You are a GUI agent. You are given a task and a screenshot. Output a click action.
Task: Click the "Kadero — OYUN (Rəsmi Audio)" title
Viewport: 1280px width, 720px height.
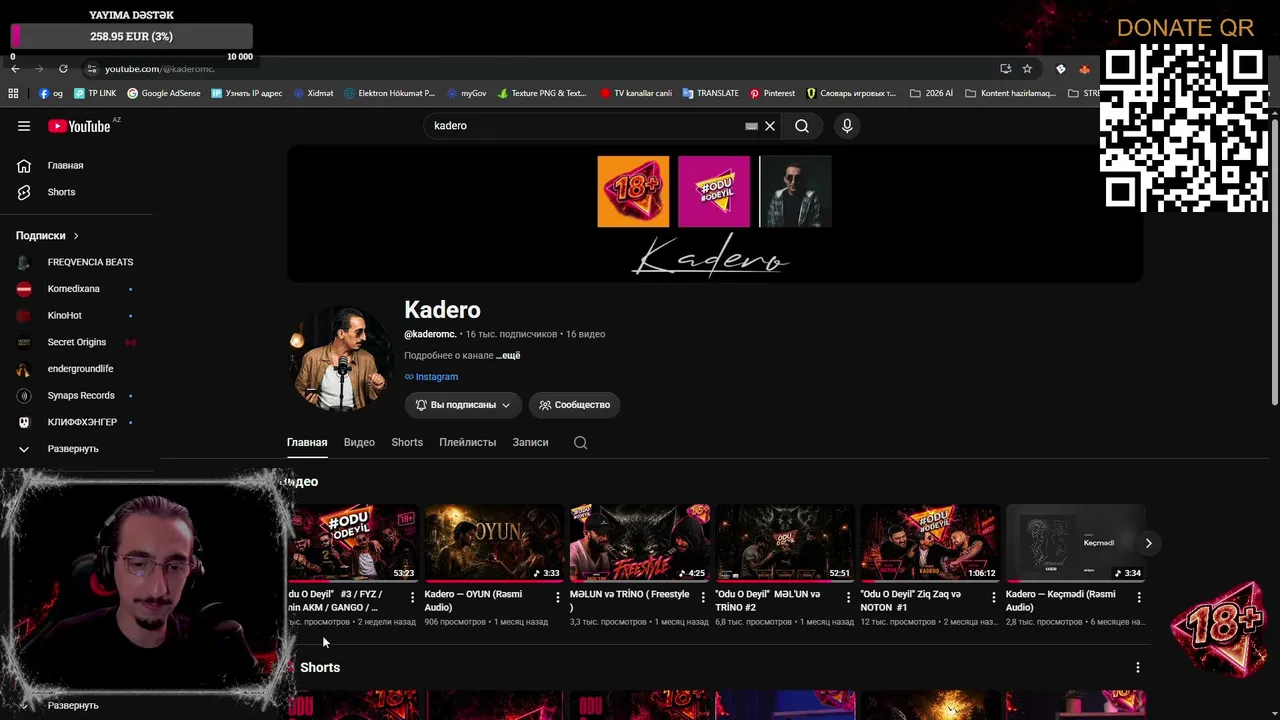pos(473,601)
